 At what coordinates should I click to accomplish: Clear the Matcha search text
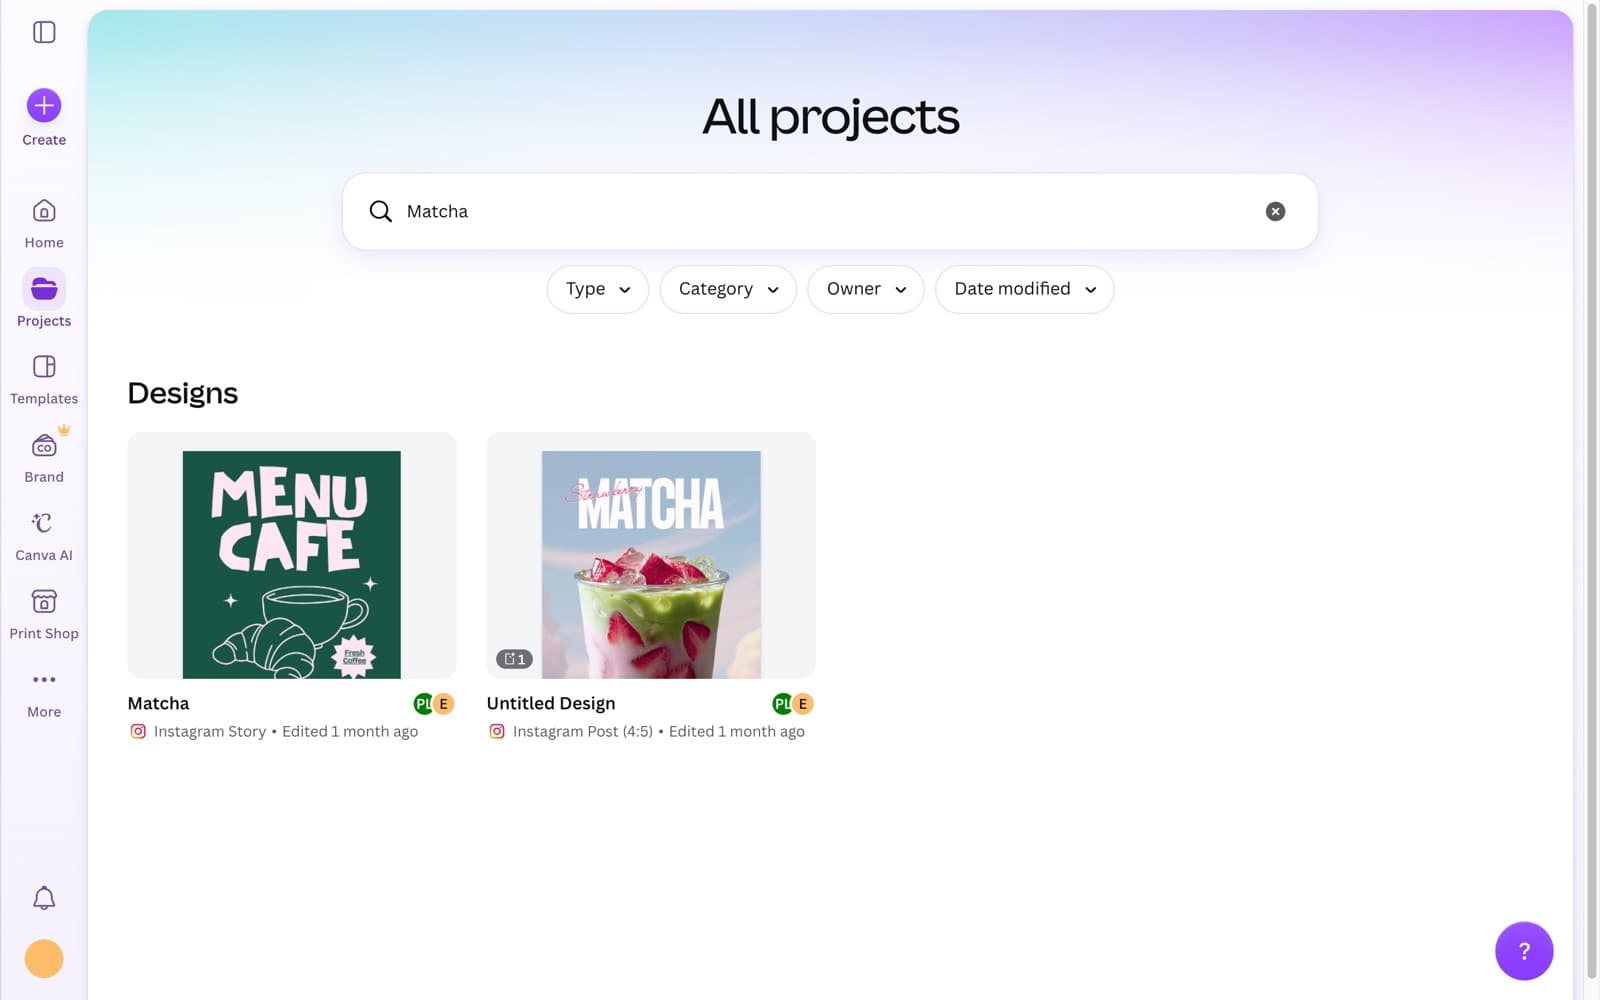[x=1275, y=211]
